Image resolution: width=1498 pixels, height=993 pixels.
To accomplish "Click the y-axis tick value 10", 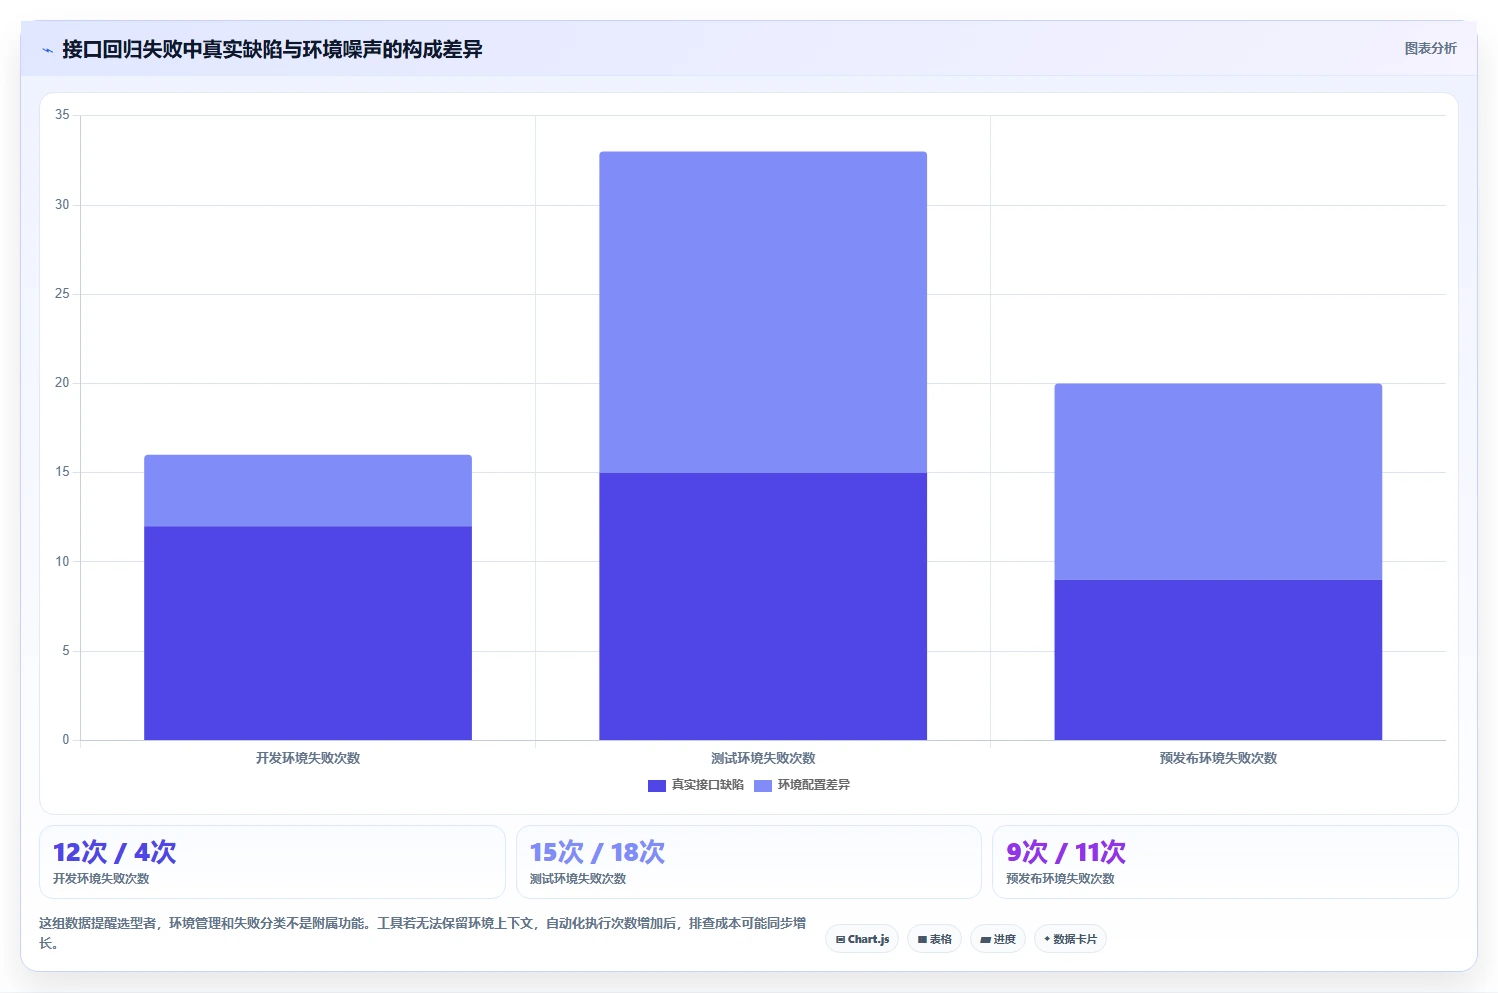I will [x=62, y=562].
